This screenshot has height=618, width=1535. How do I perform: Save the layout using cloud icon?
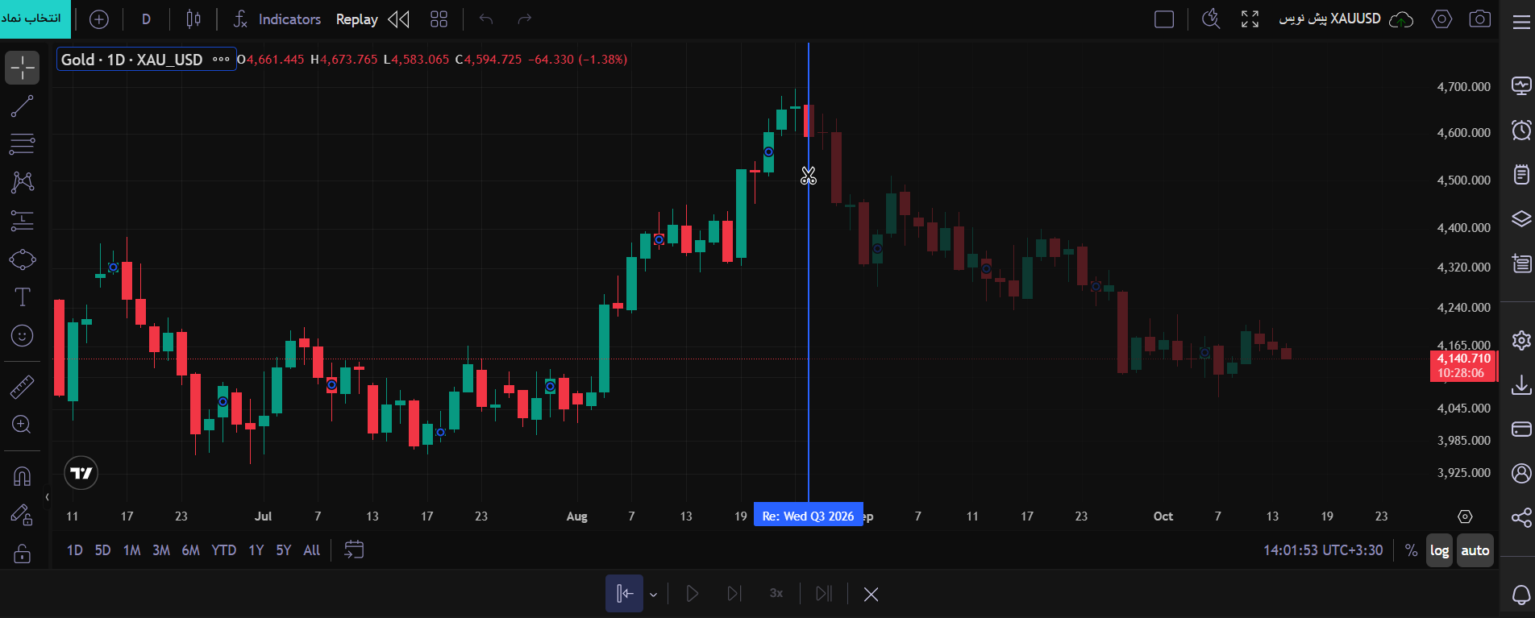(x=1402, y=19)
